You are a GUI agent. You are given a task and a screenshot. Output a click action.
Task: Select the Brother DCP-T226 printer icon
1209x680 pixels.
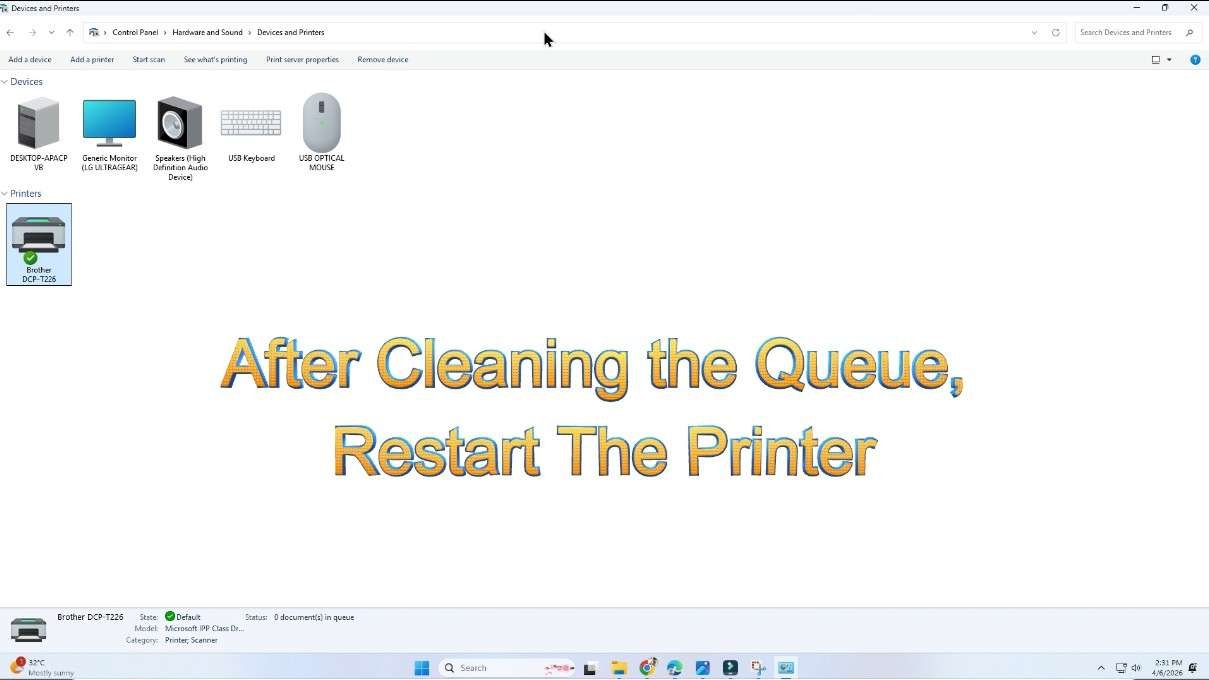click(39, 244)
